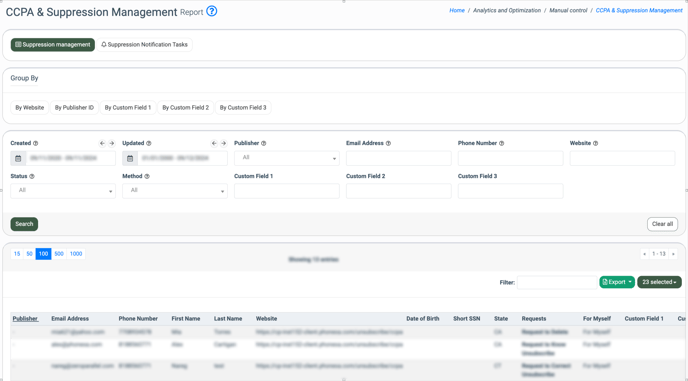Group results By Publisher ID
Image resolution: width=688 pixels, height=381 pixels.
point(74,108)
